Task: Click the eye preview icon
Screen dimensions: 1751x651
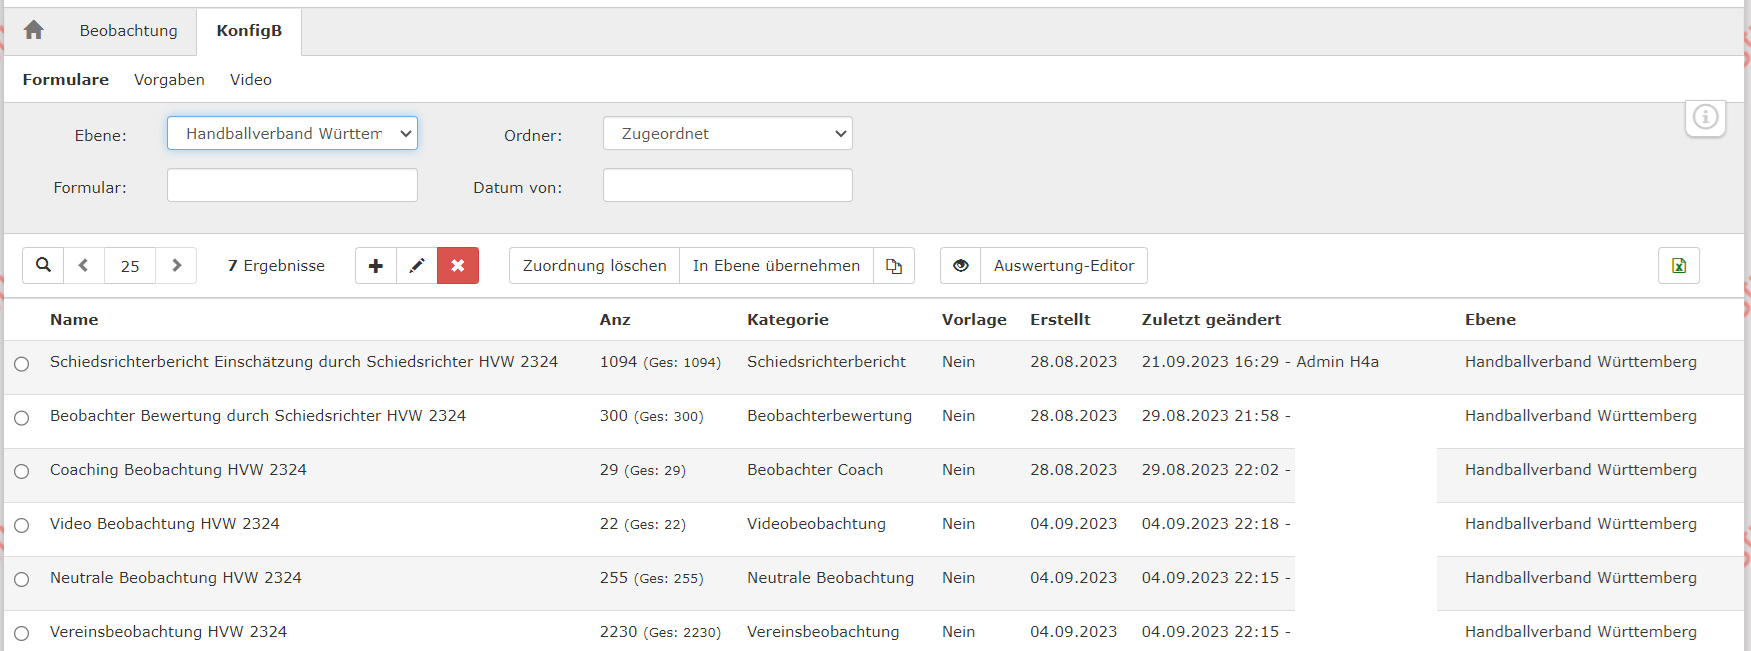Action: pyautogui.click(x=960, y=265)
